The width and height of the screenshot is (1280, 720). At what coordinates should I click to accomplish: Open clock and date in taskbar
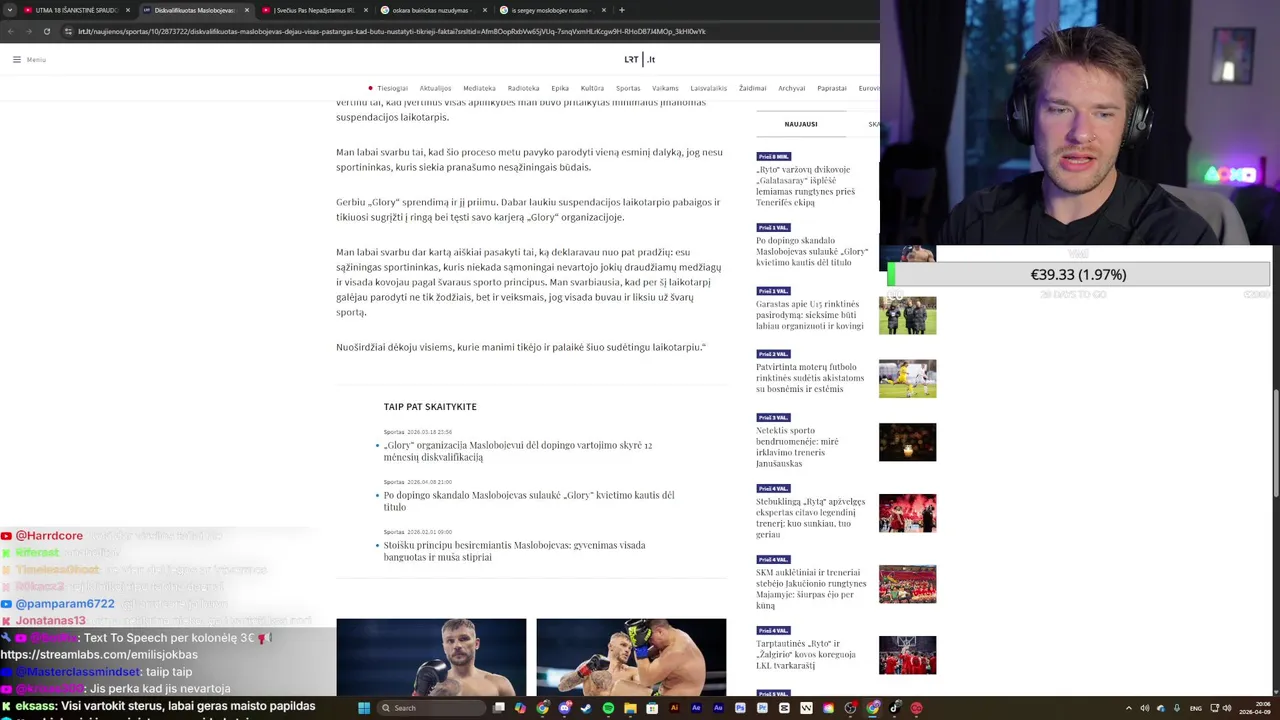1255,708
